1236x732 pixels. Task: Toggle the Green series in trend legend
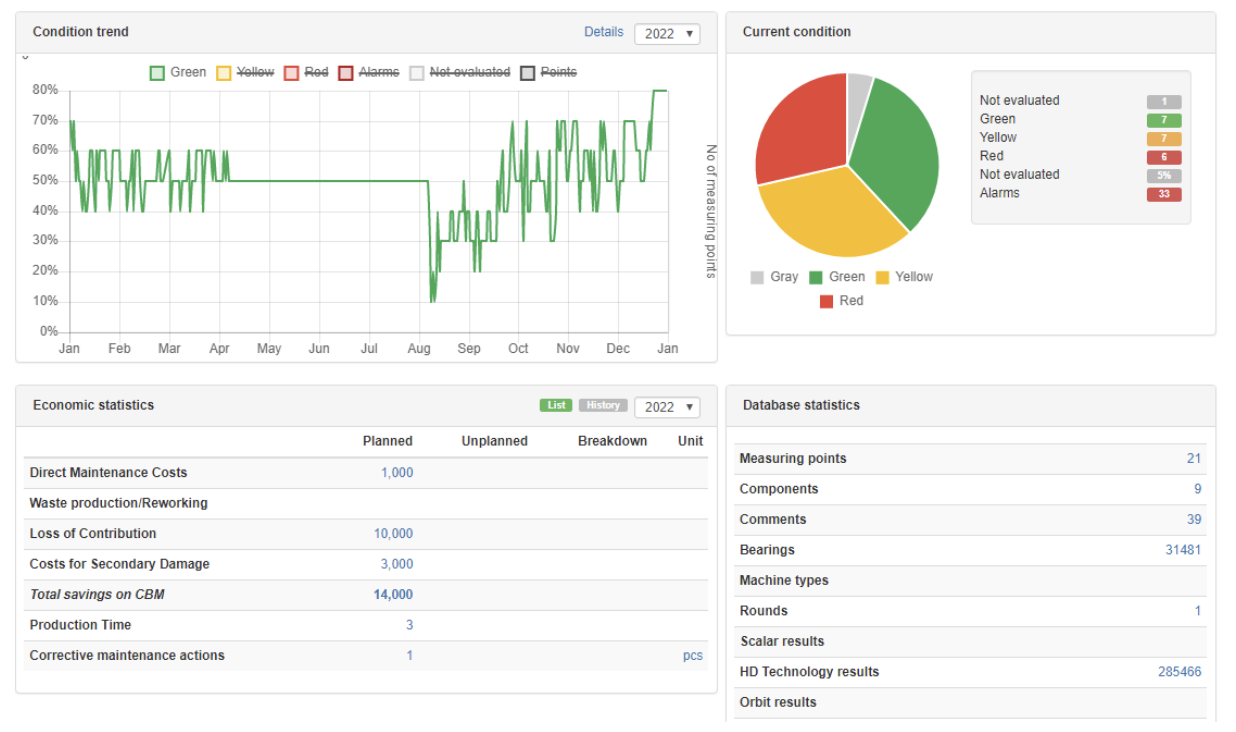pos(178,72)
